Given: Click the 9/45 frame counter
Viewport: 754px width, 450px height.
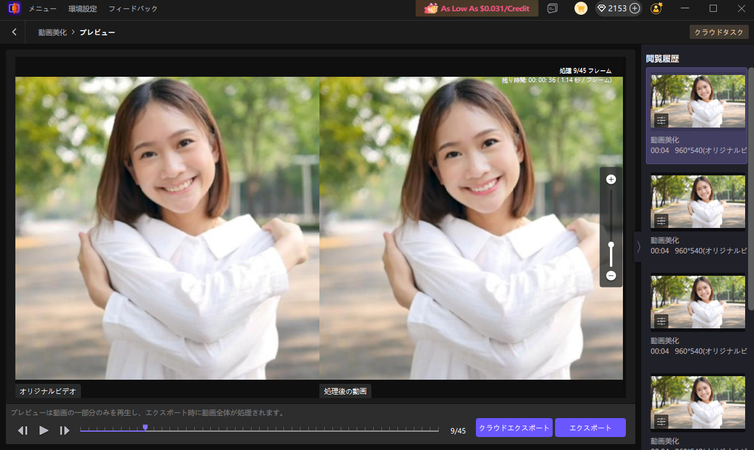Looking at the screenshot, I should 458,431.
